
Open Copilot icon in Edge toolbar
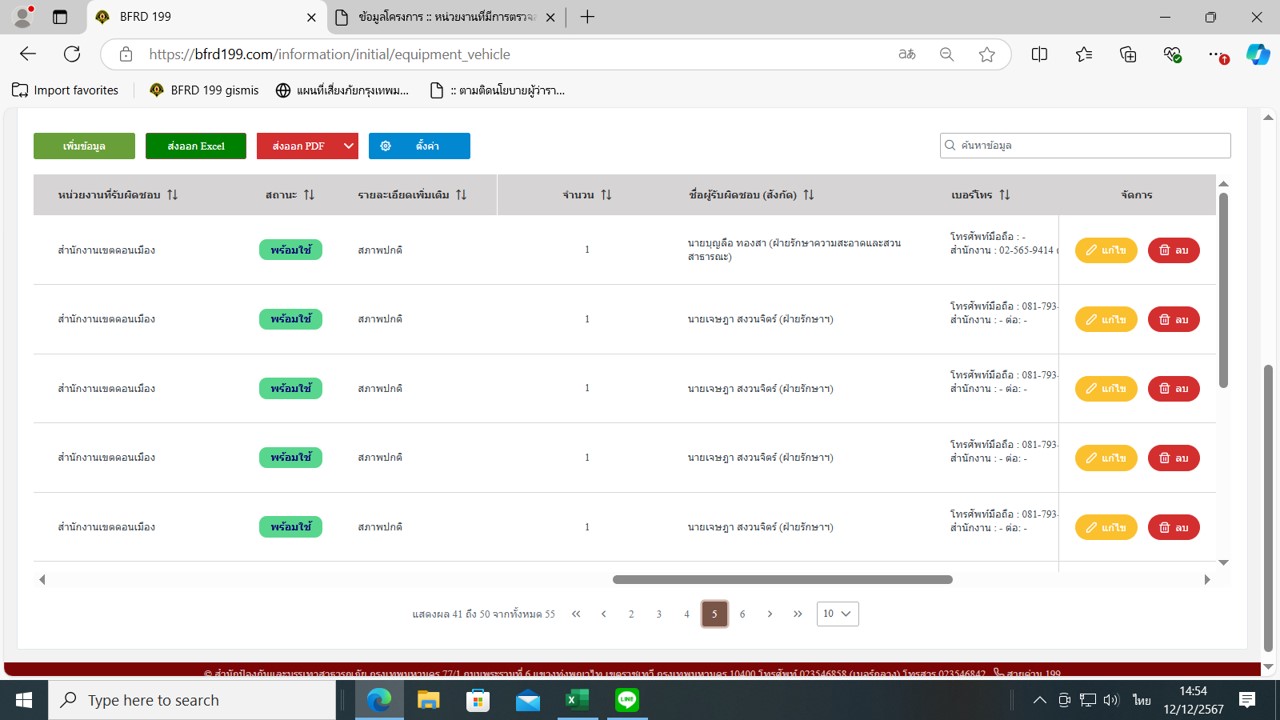coord(1257,55)
